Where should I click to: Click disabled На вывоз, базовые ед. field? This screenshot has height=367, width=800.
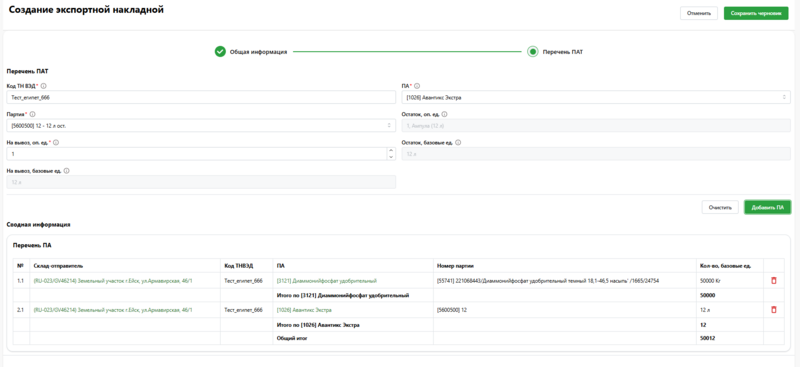click(201, 182)
